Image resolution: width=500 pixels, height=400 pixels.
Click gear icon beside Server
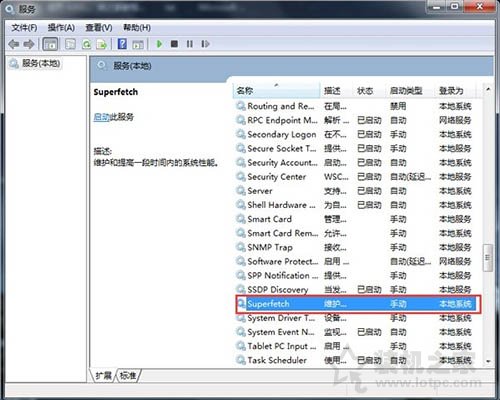point(241,191)
